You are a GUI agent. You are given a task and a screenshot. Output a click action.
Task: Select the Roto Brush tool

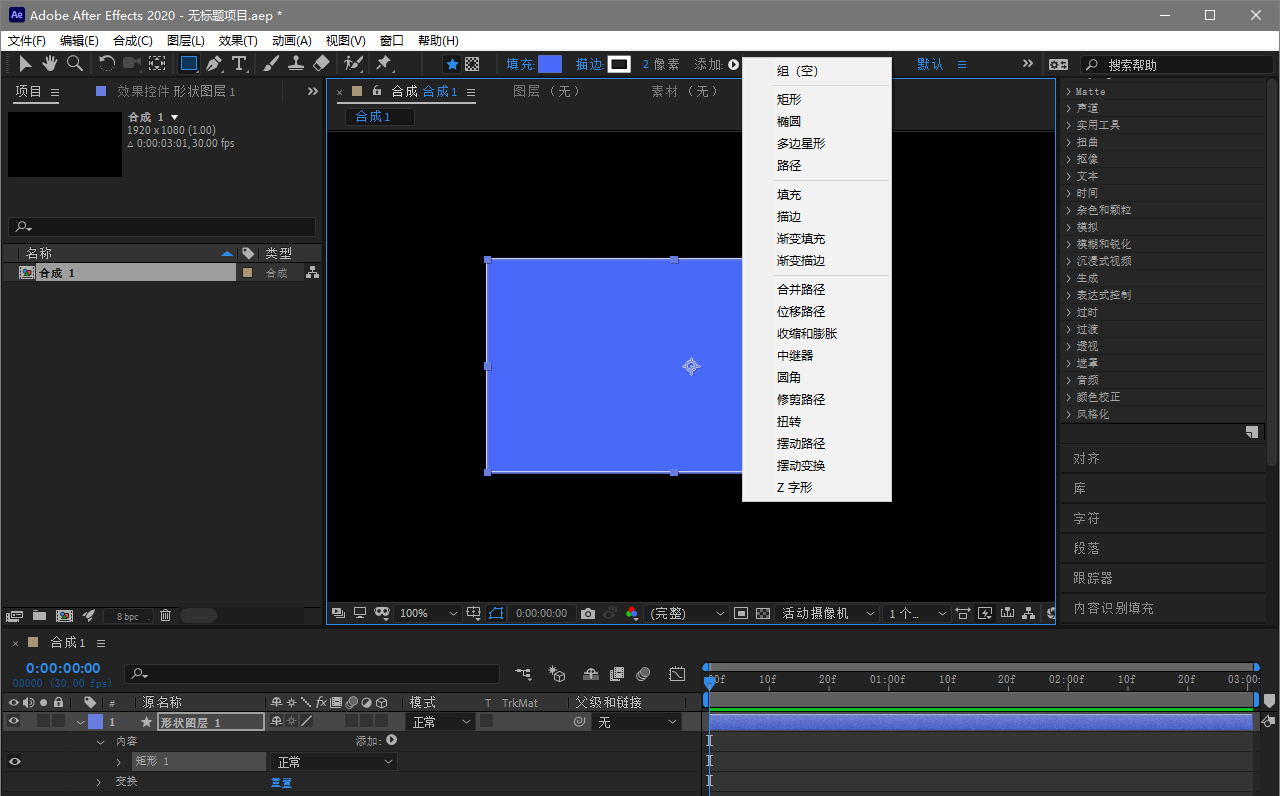353,64
